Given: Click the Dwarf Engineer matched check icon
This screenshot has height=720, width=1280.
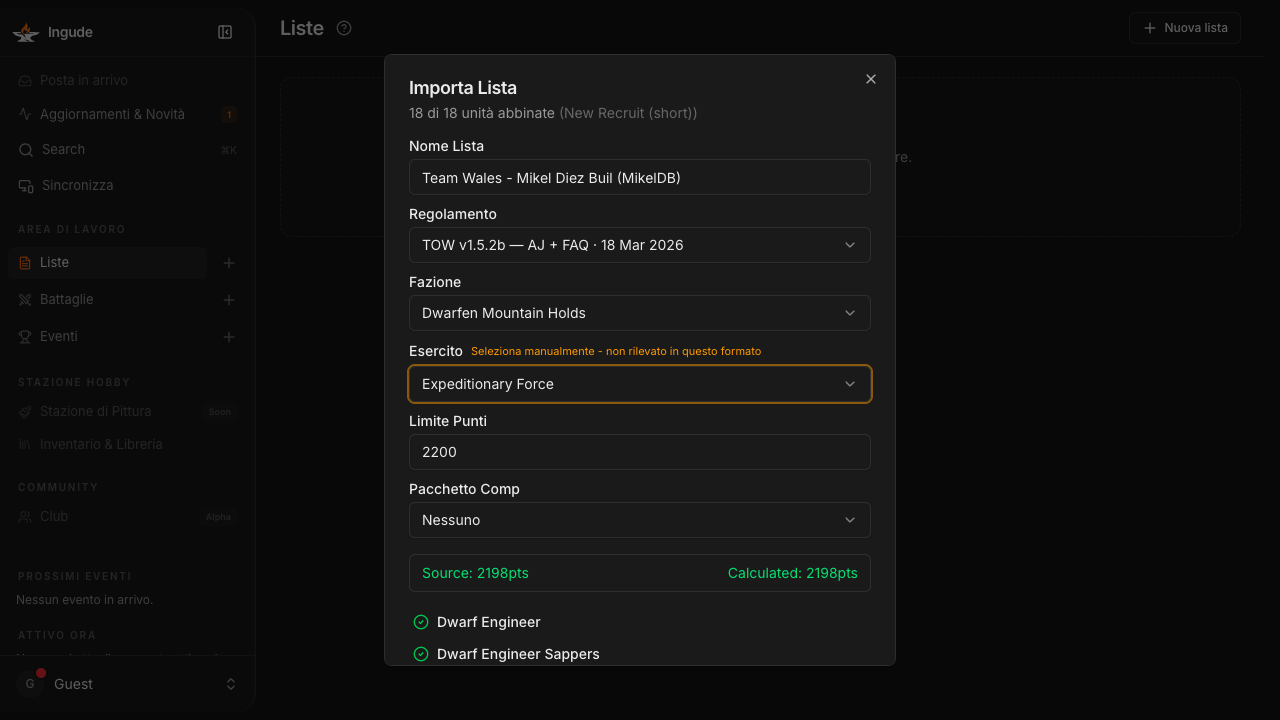Looking at the screenshot, I should 421,622.
